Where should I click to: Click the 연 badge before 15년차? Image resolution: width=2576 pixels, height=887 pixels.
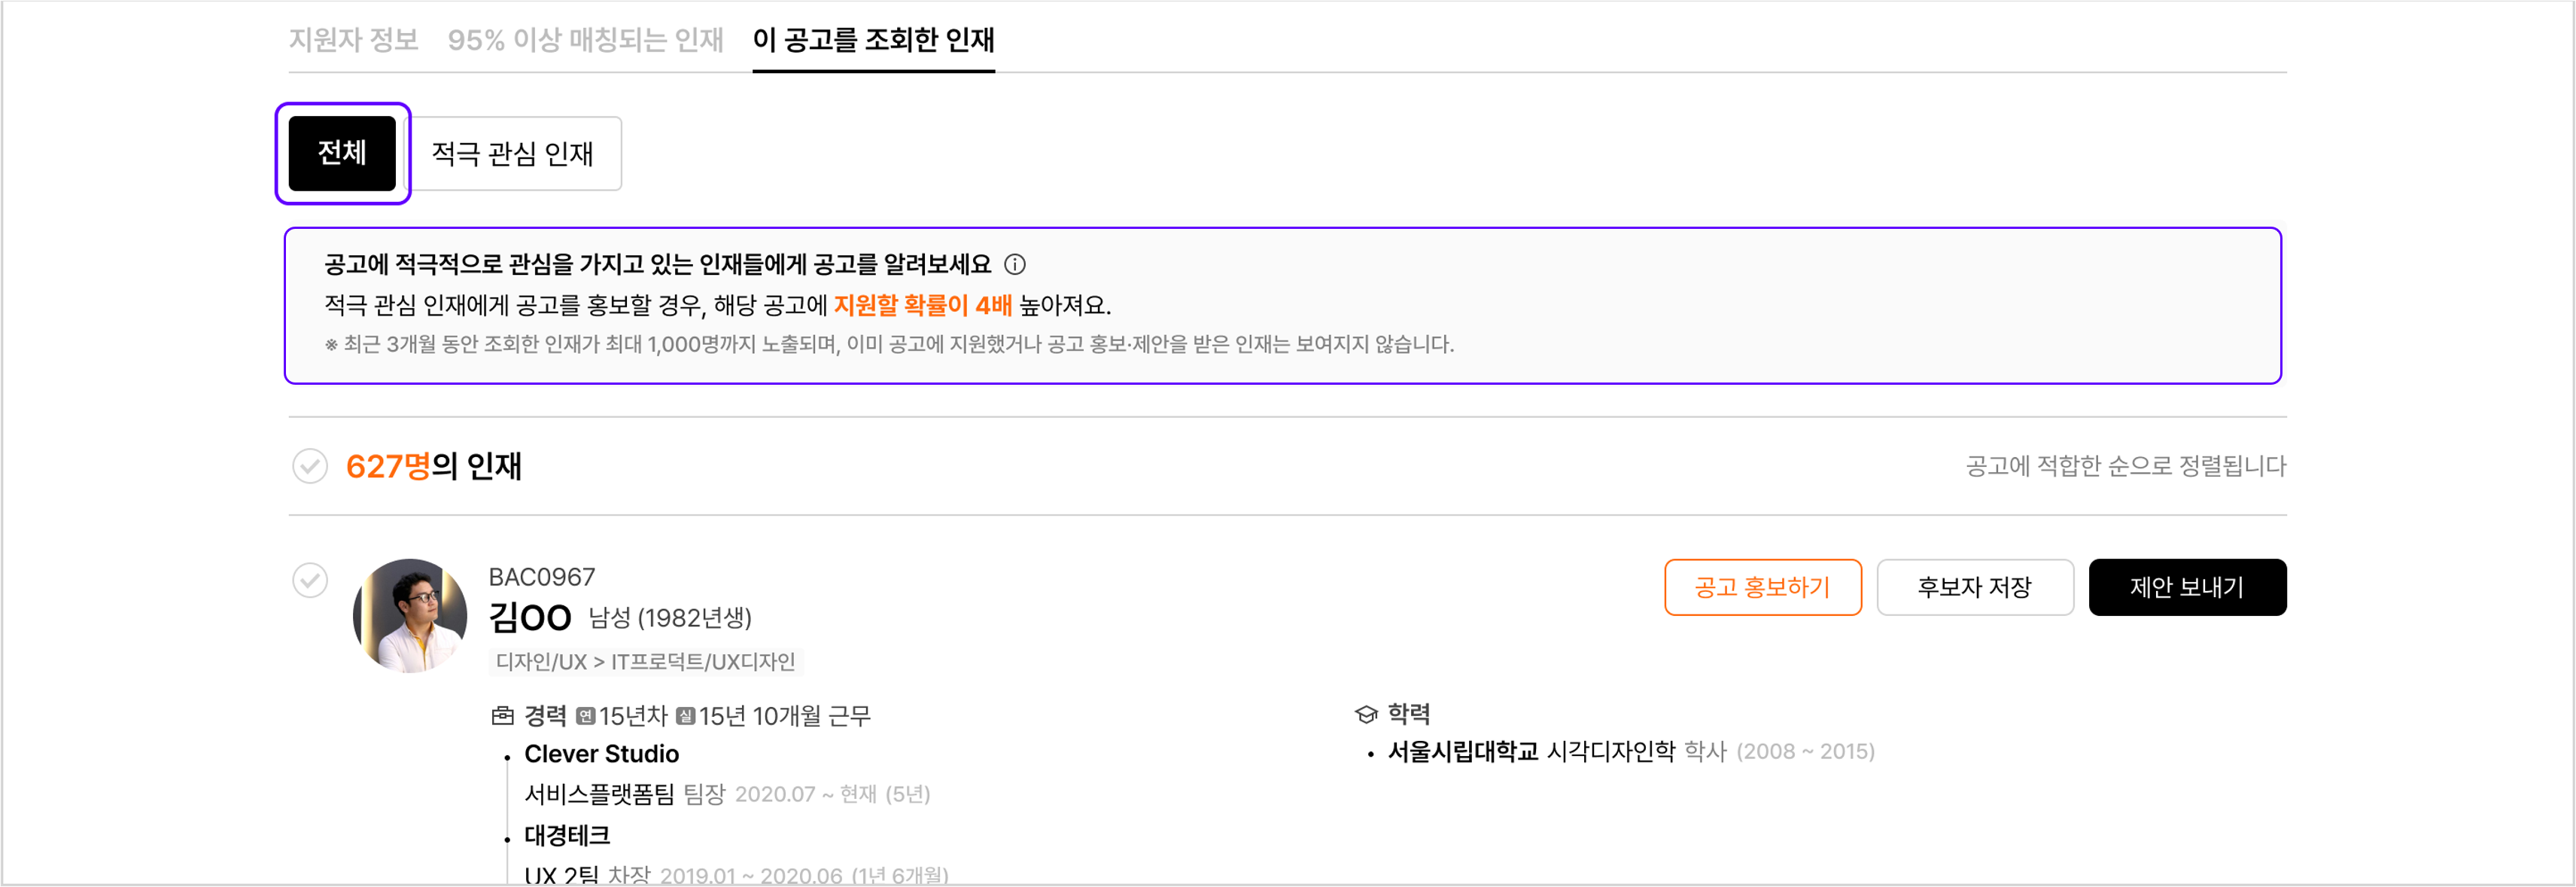pos(588,716)
